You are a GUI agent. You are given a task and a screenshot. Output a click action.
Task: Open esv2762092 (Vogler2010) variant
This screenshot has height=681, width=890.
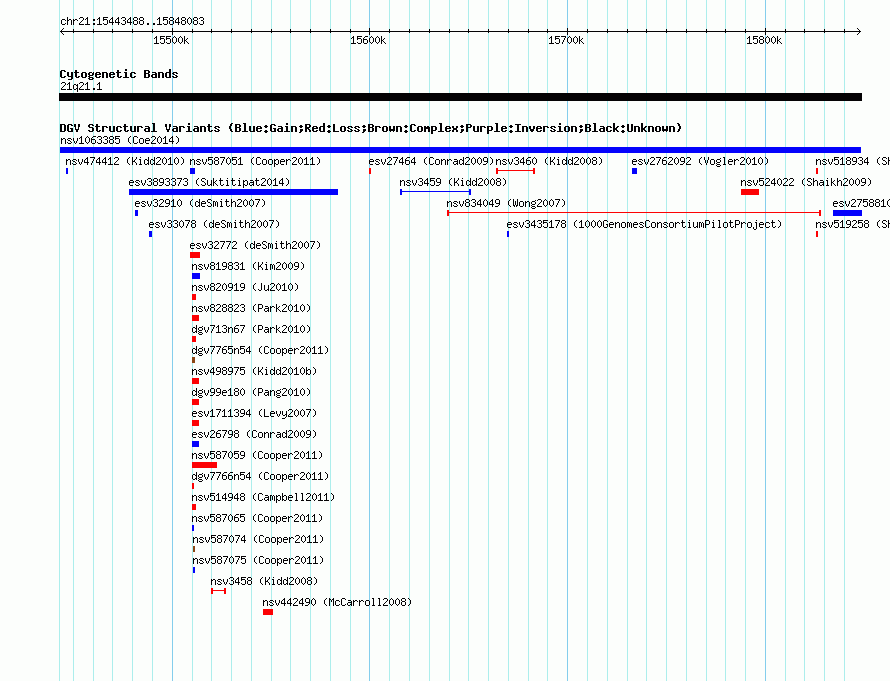(x=700, y=161)
